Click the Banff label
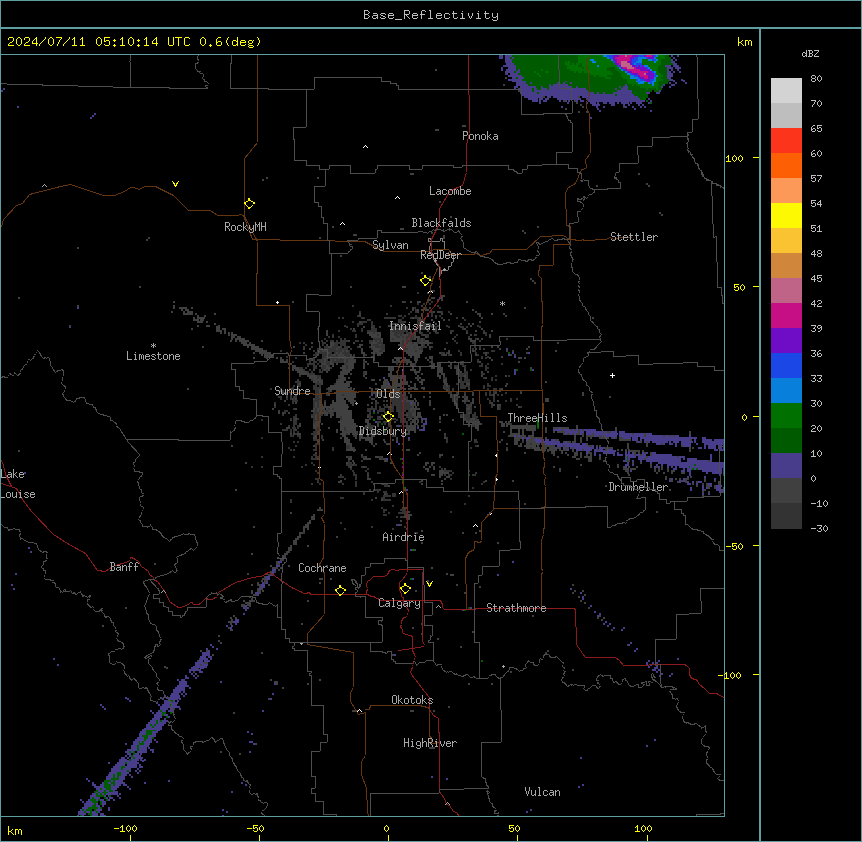 (x=124, y=567)
